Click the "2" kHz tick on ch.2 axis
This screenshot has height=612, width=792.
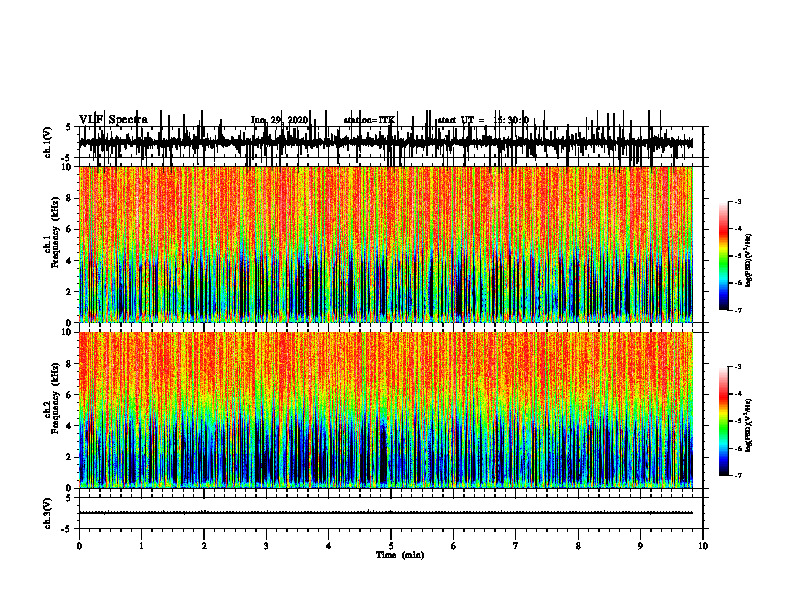click(70, 457)
